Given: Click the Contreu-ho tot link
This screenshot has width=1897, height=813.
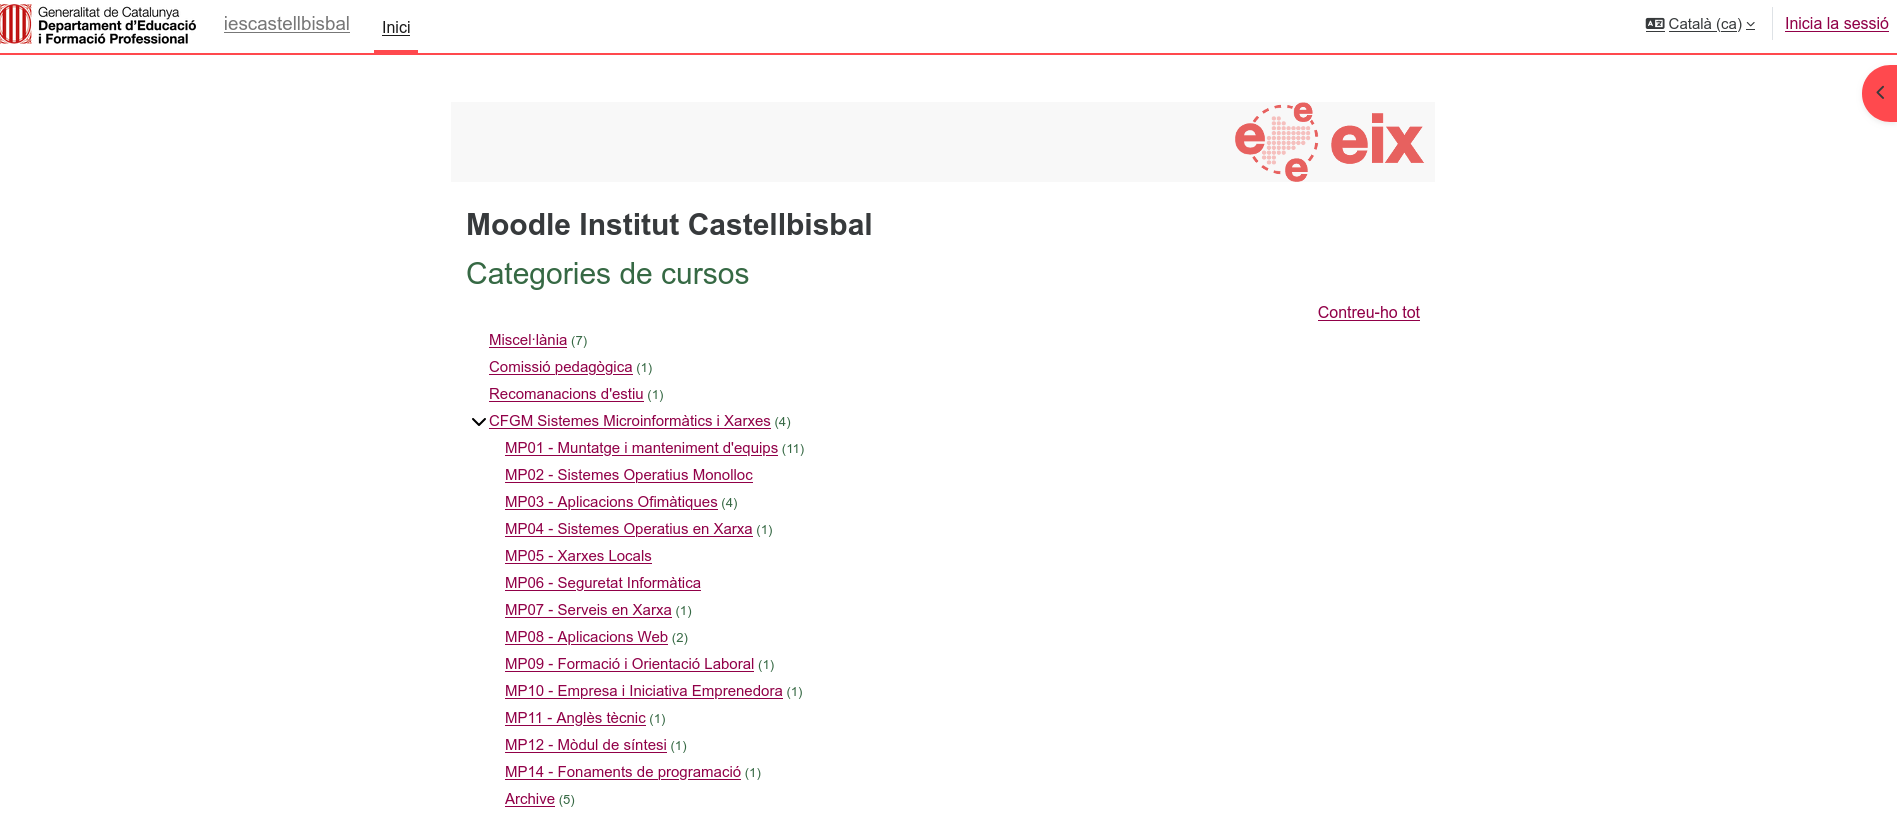Looking at the screenshot, I should click(1368, 312).
